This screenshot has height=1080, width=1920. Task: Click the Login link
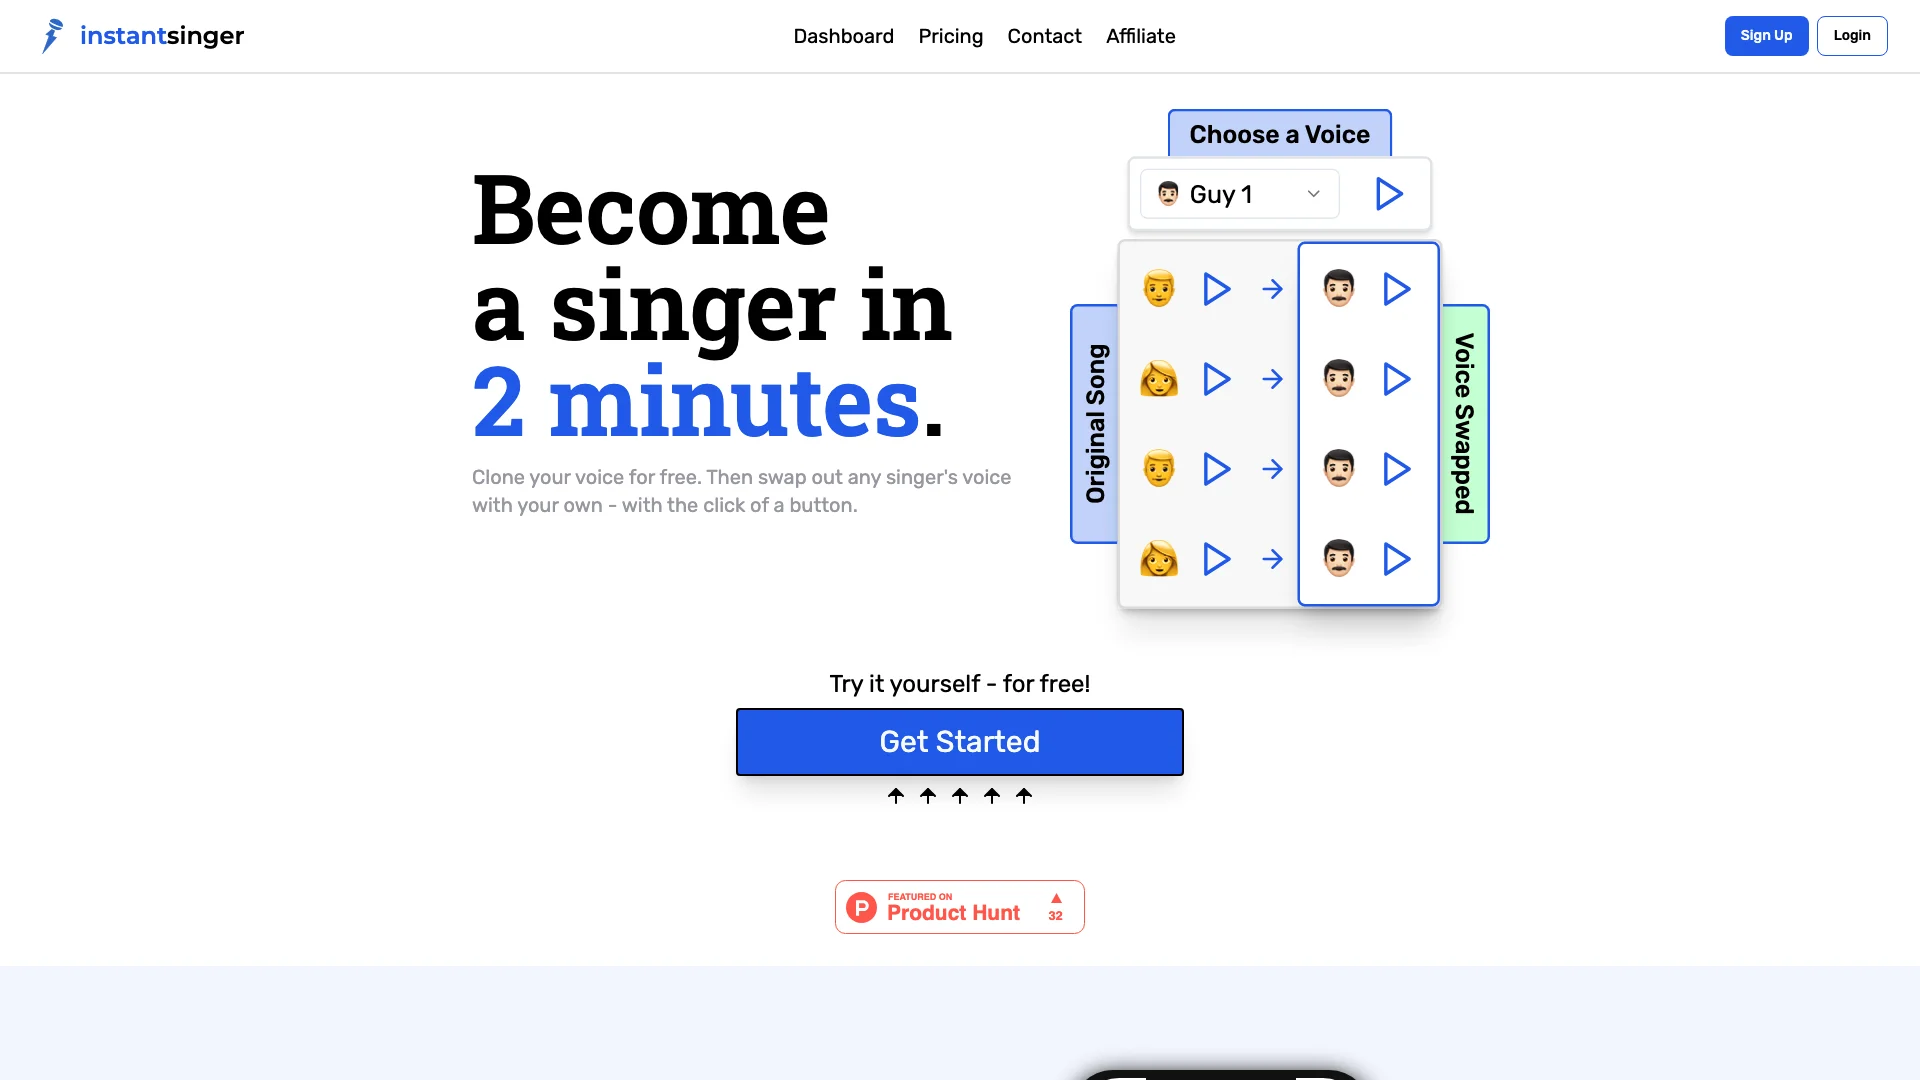click(1851, 36)
